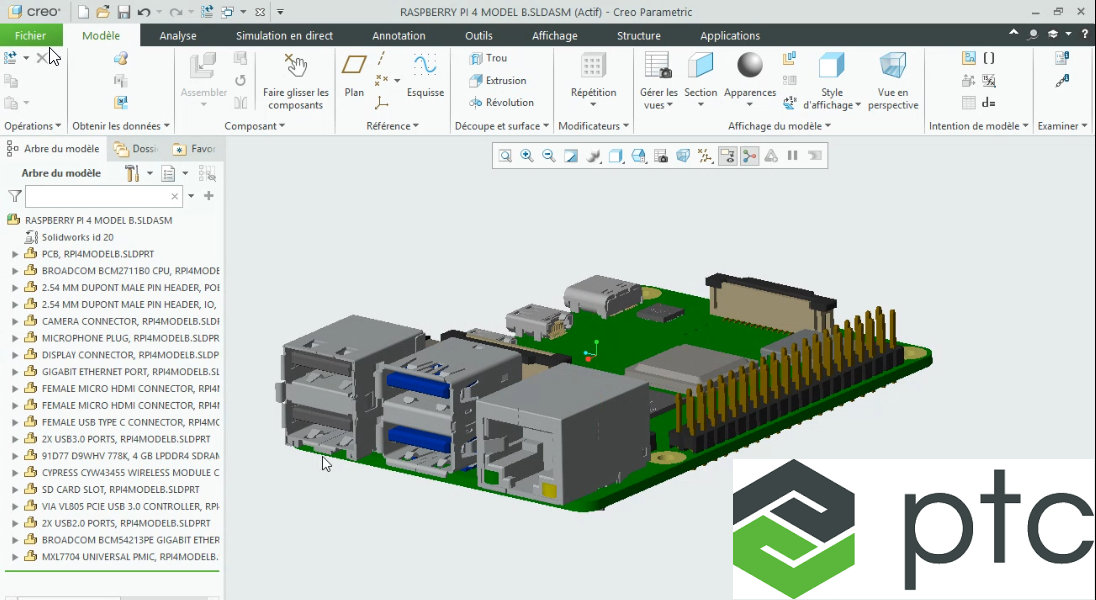This screenshot has width=1096, height=600.
Task: Open the Obtenir les données dropdown
Action: click(x=121, y=126)
